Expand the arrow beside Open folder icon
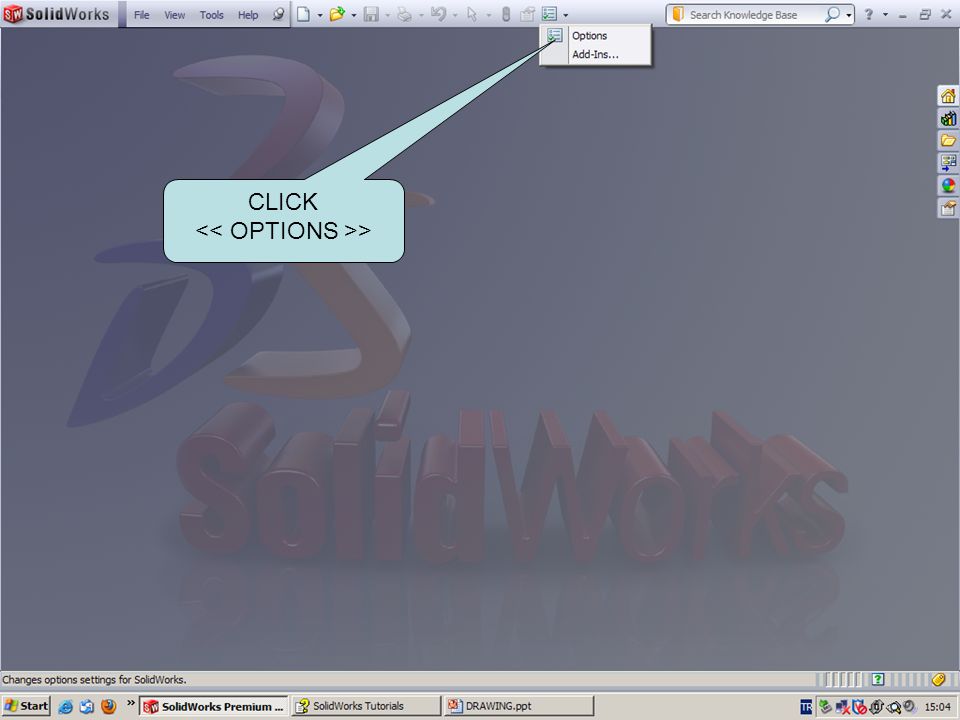 click(354, 15)
